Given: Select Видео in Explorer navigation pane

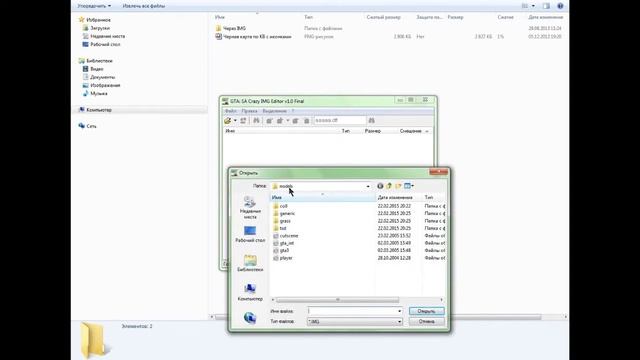Looking at the screenshot, I should coord(93,69).
